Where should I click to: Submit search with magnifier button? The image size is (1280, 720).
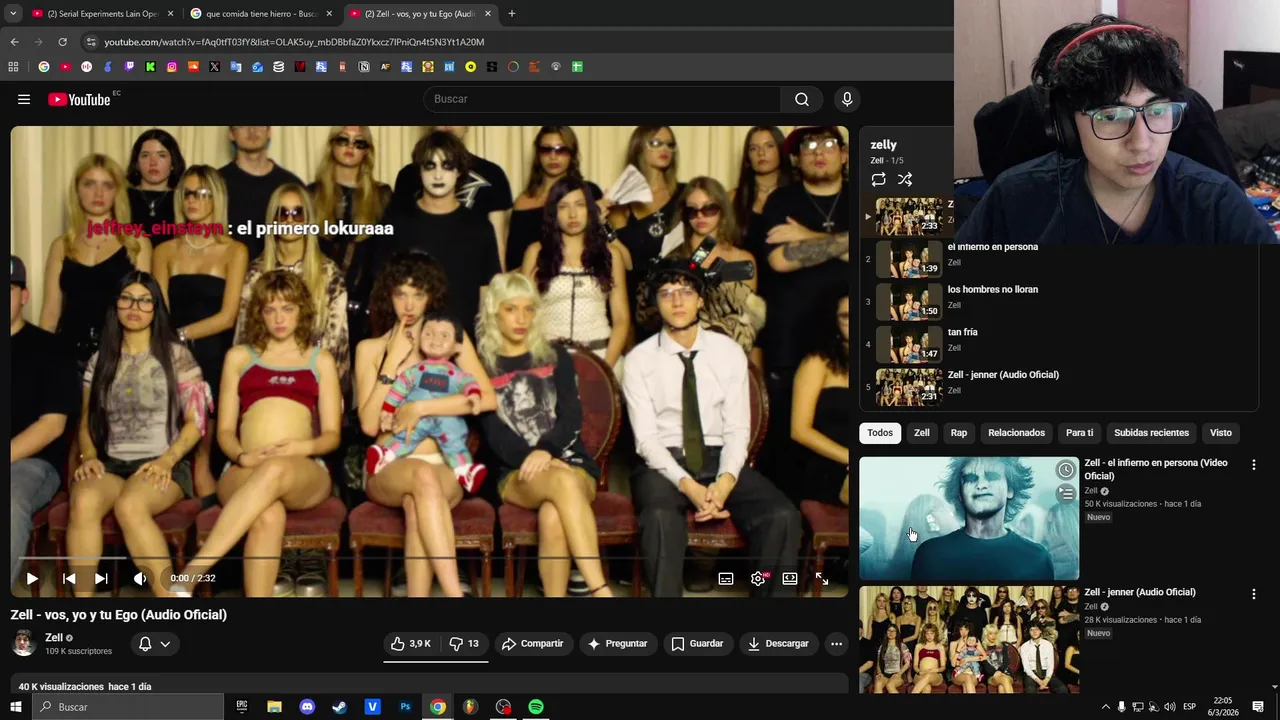(x=801, y=99)
